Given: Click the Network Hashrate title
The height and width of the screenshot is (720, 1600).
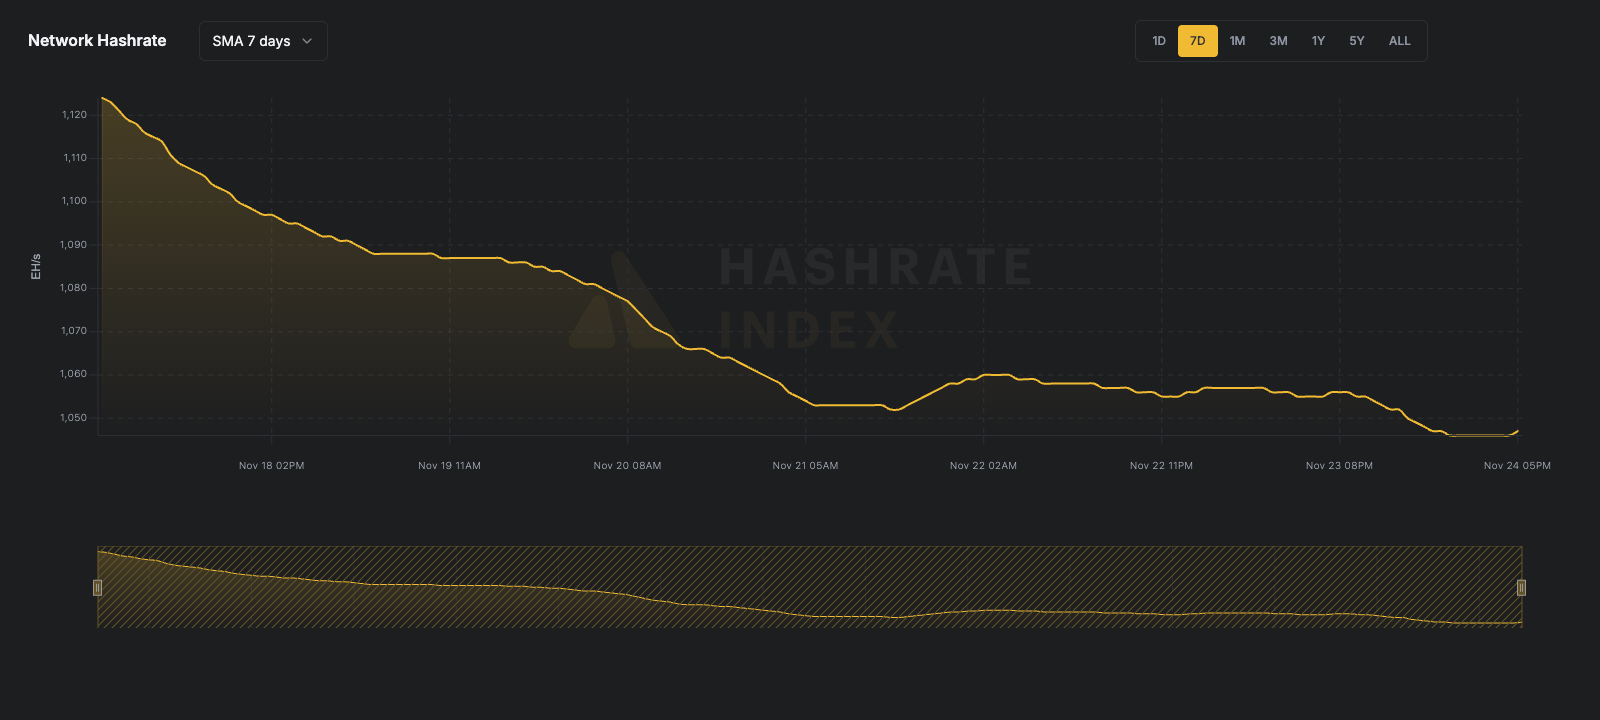Looking at the screenshot, I should click(x=97, y=41).
